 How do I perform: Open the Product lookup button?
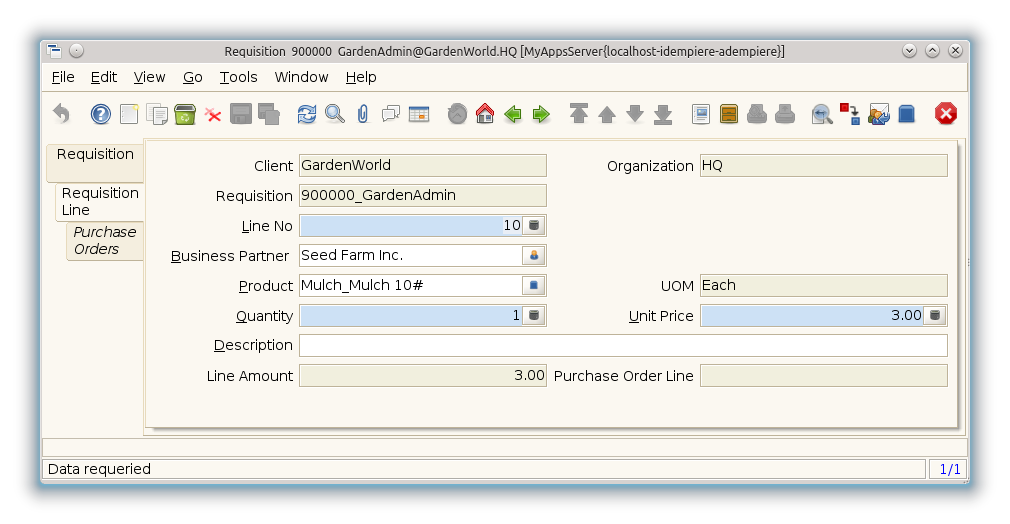coord(534,286)
